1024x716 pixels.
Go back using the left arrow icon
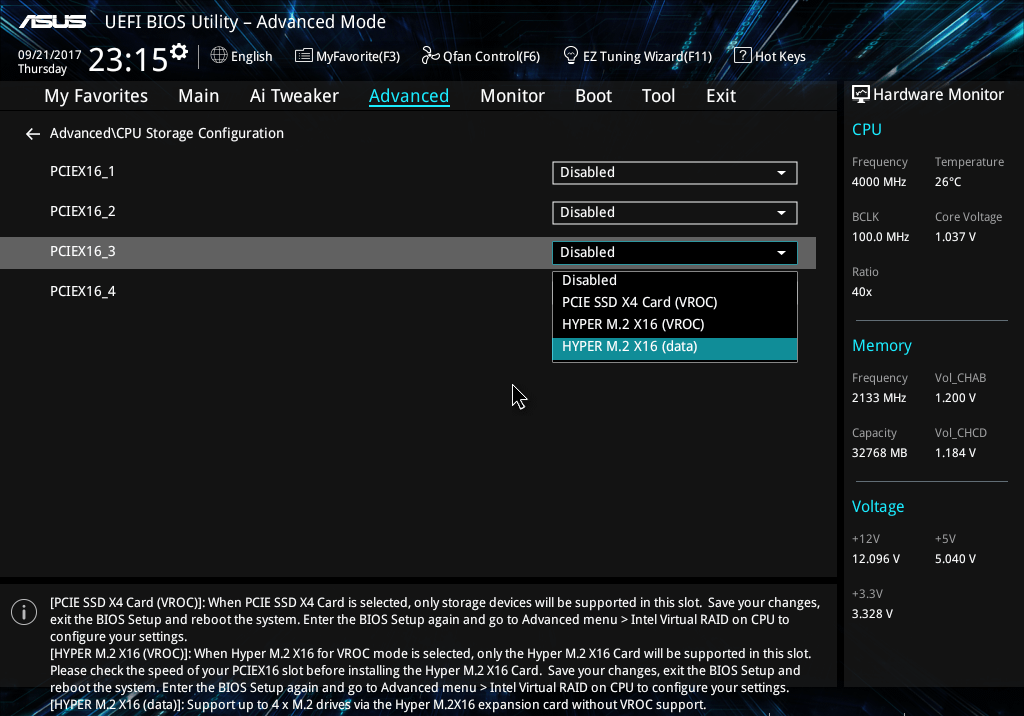(x=33, y=134)
